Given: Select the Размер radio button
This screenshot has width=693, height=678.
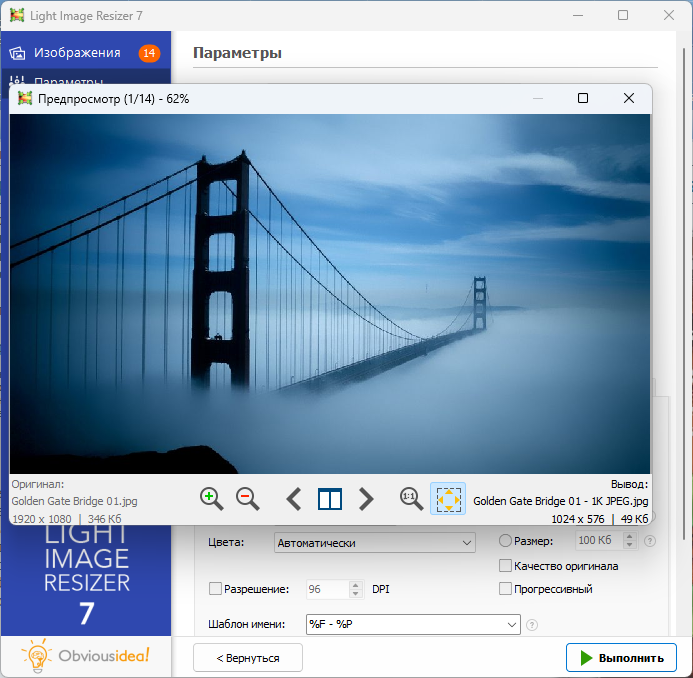Looking at the screenshot, I should (x=505, y=541).
